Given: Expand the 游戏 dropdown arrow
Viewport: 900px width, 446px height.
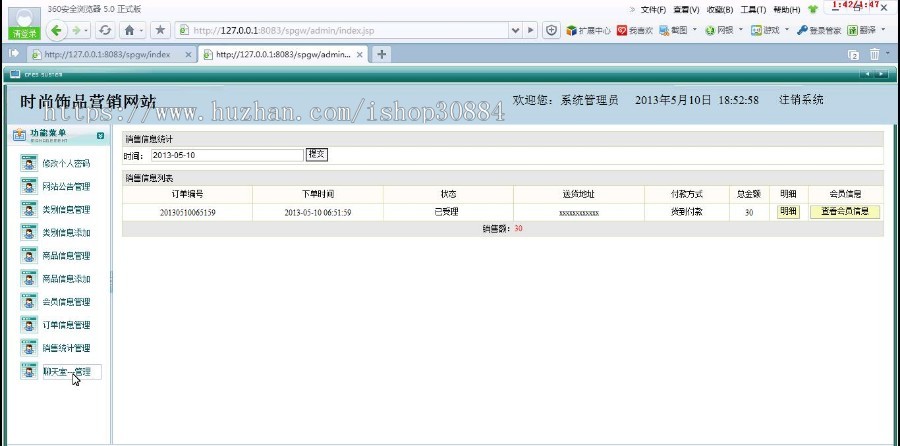Looking at the screenshot, I should pyautogui.click(x=787, y=29).
